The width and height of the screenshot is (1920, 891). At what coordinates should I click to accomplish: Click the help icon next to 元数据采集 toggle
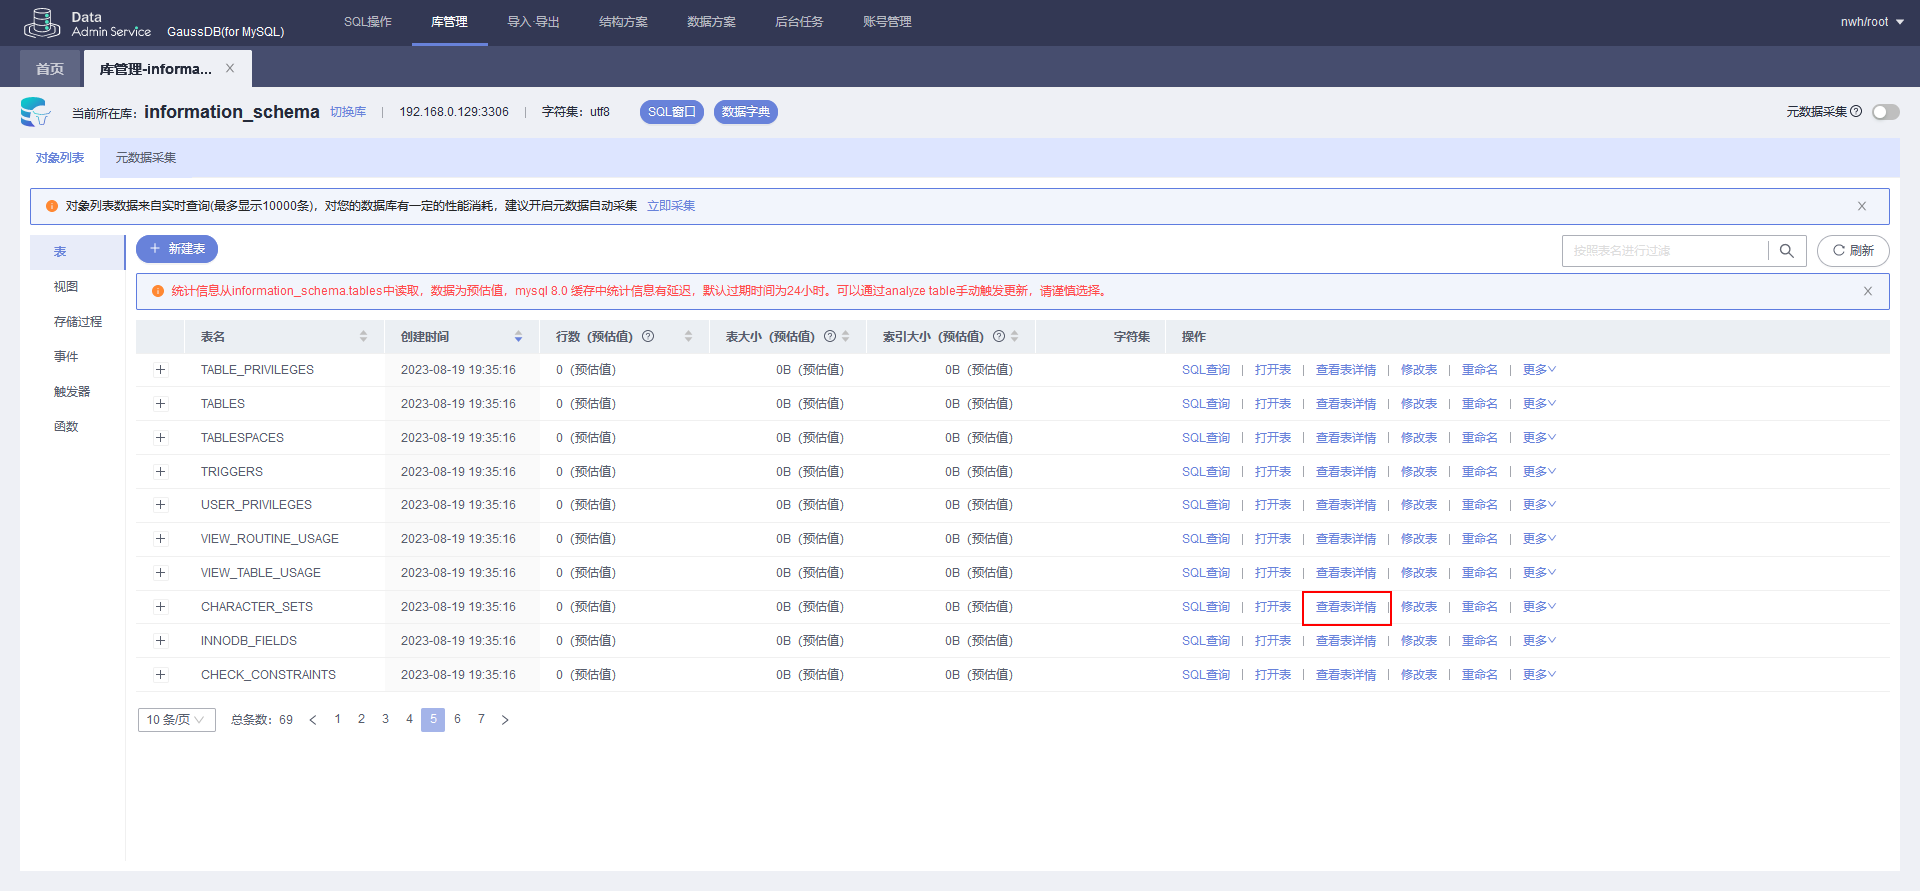pyautogui.click(x=1856, y=112)
